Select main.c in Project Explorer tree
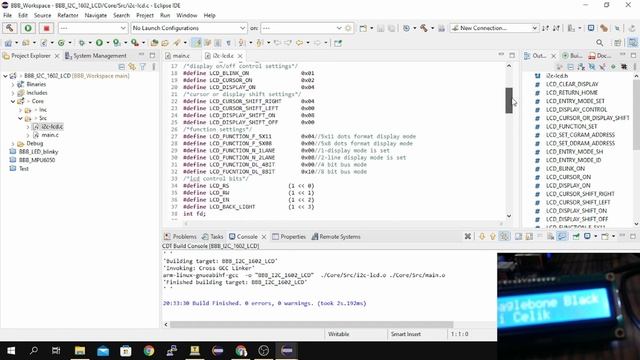This screenshot has height=360, width=640. pyautogui.click(x=50, y=135)
